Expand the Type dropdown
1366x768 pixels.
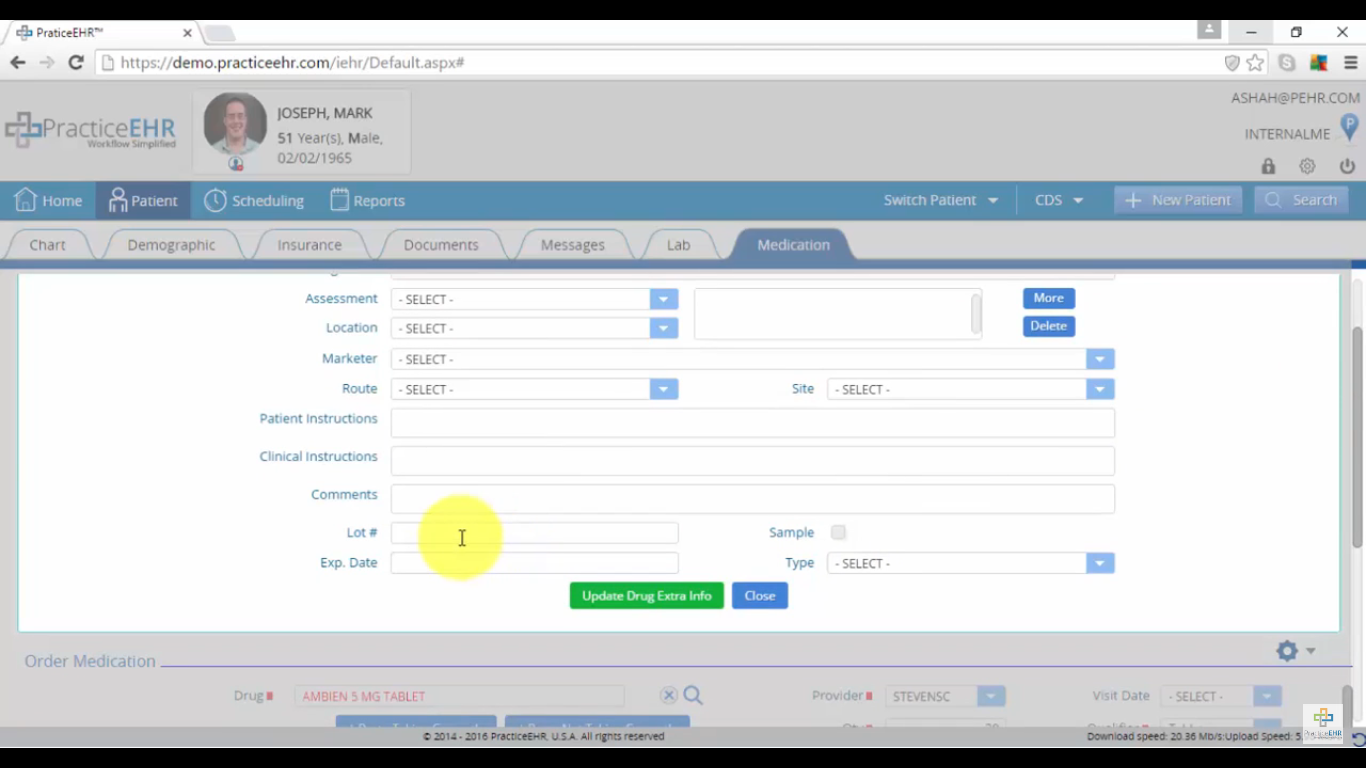pyautogui.click(x=1099, y=563)
